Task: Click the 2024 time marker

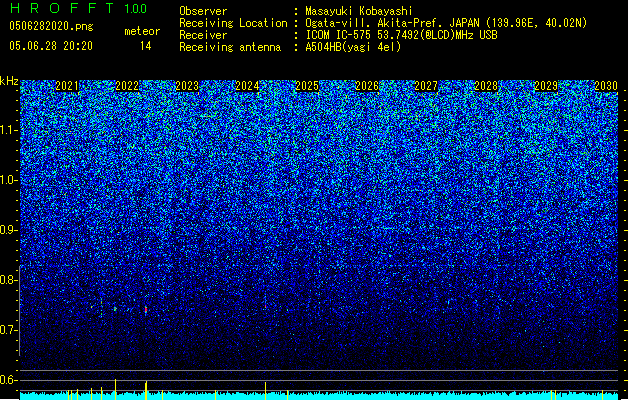Action: click(x=247, y=86)
